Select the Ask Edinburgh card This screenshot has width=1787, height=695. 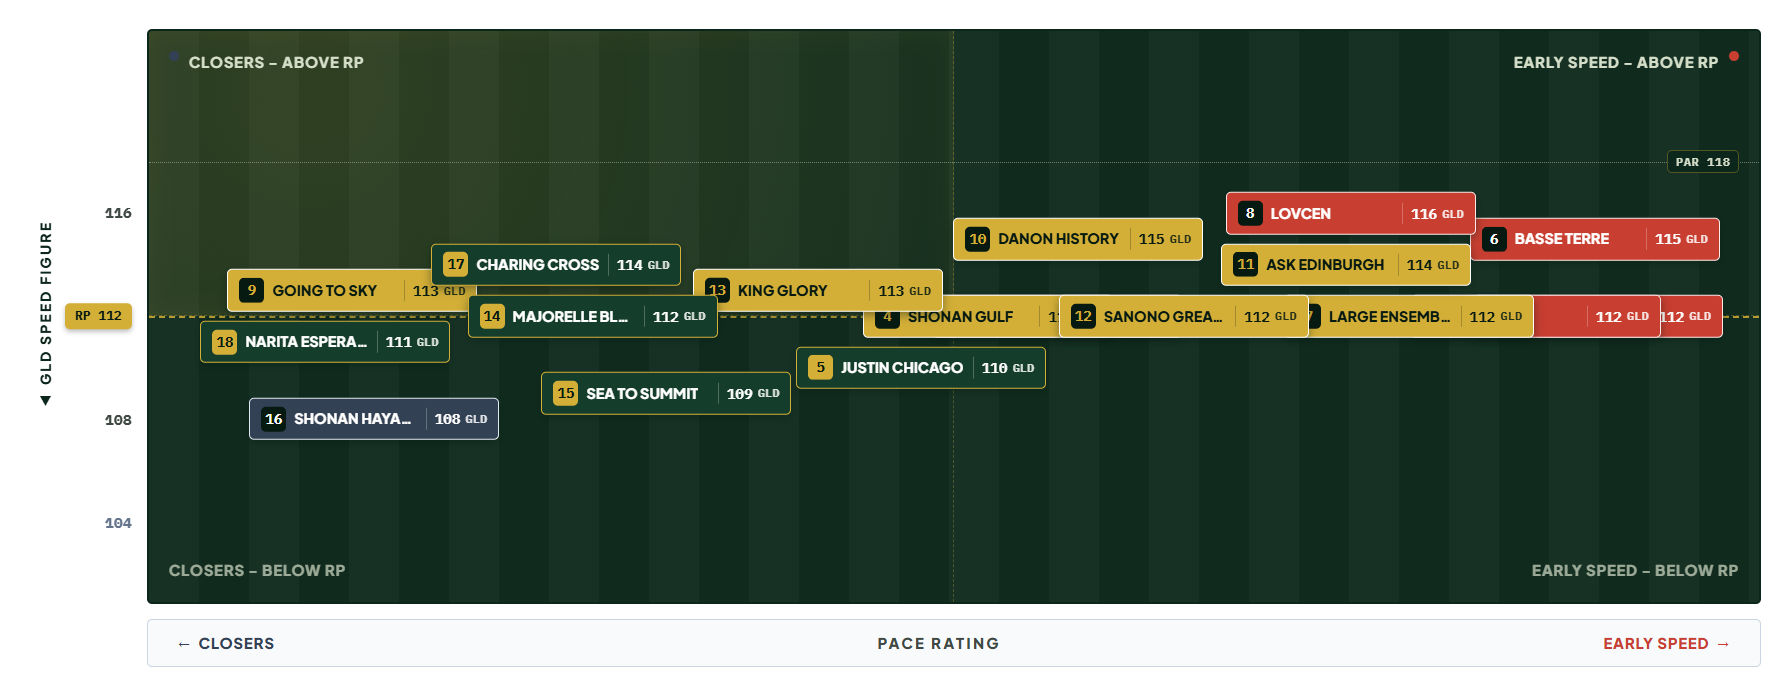coord(1346,265)
